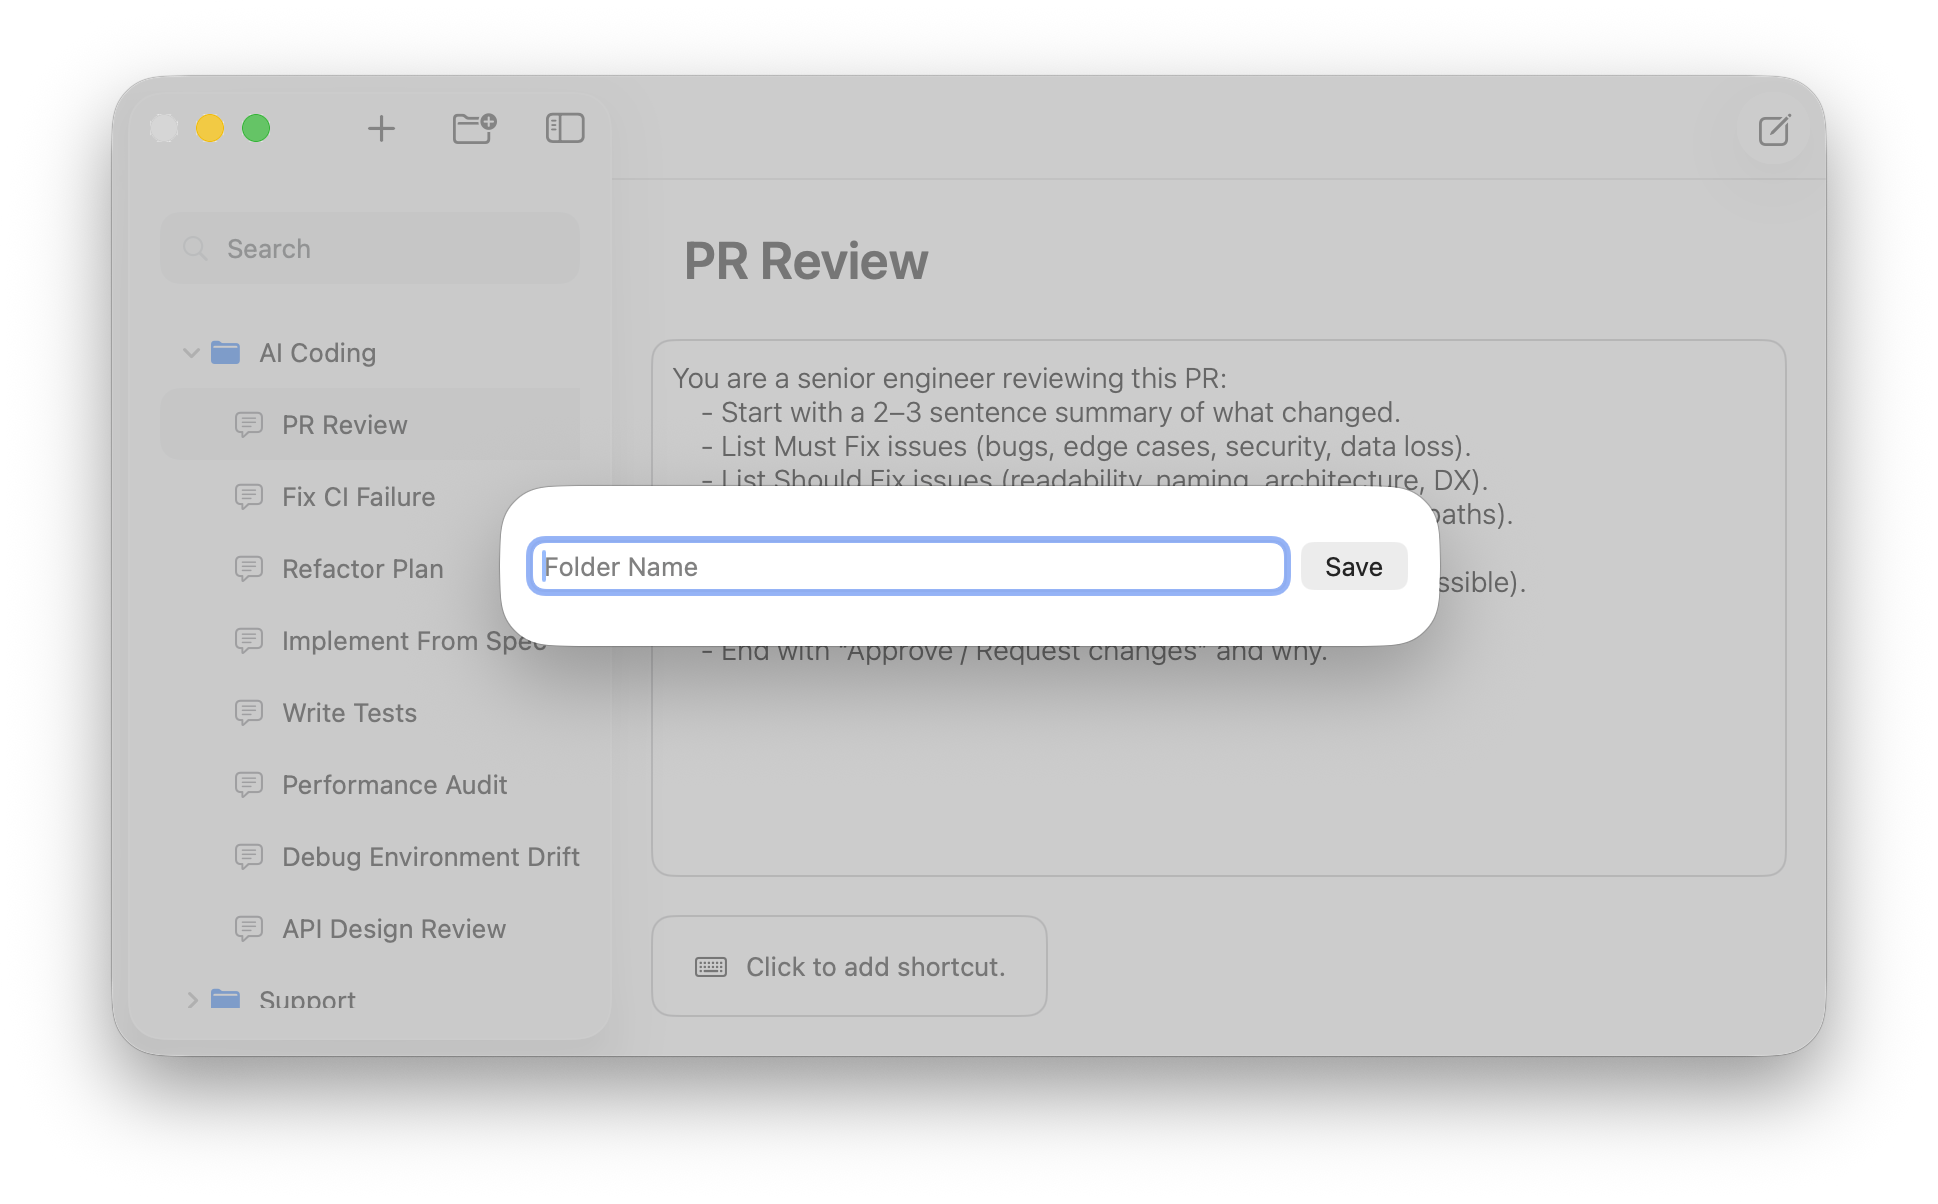Click the new folder icon in the toolbar
The image size is (1938, 1204).
click(x=474, y=128)
